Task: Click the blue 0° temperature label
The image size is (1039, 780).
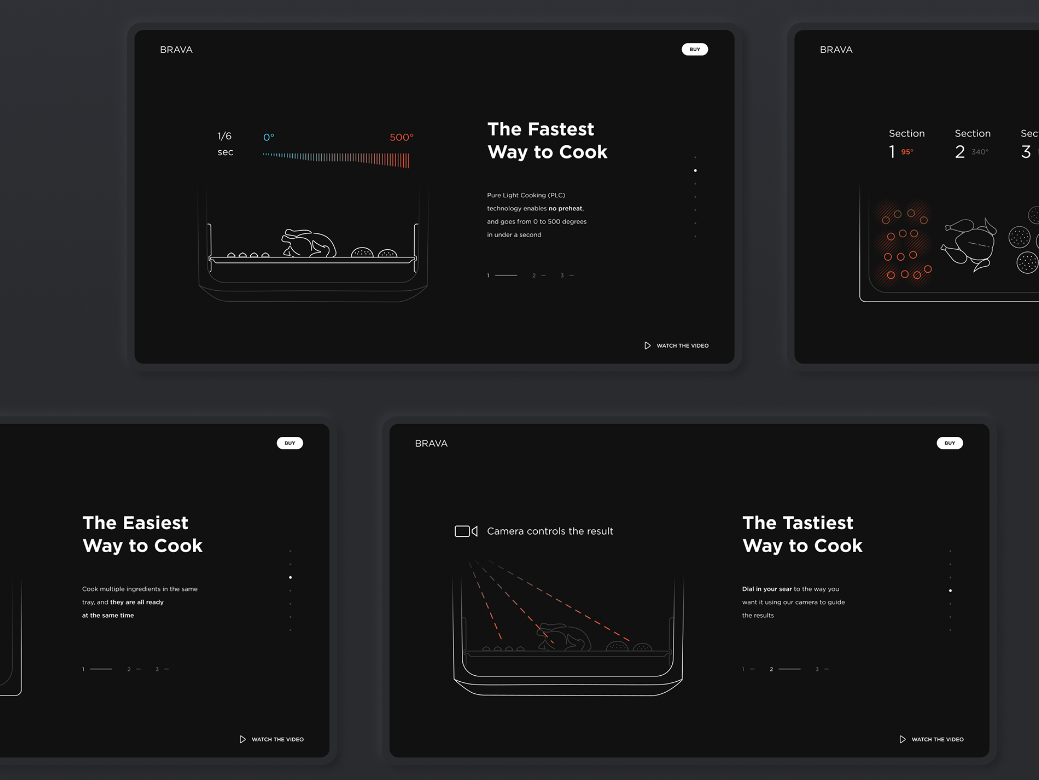Action: tap(268, 137)
